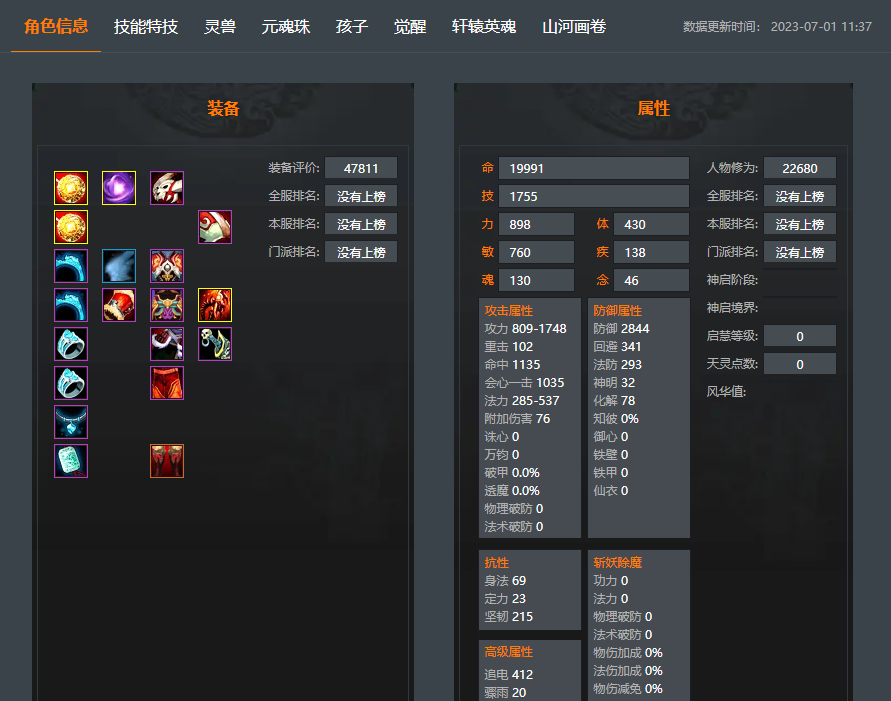Viewport: 891px width, 701px height.
Task: Click the blue gem necklace icon
Action: point(71,422)
